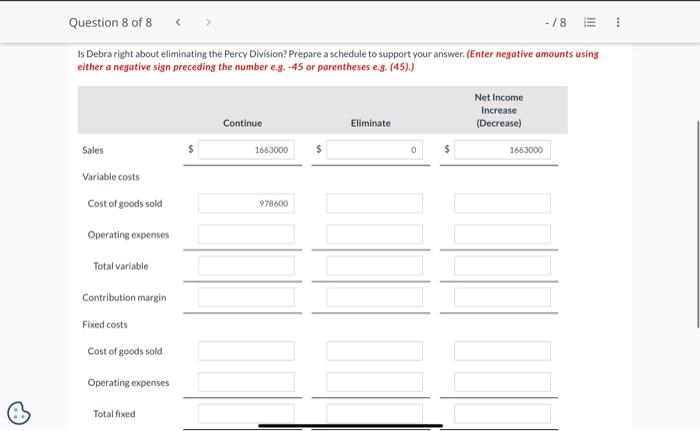
Task: Click the 'Continue' column header
Action: point(242,123)
